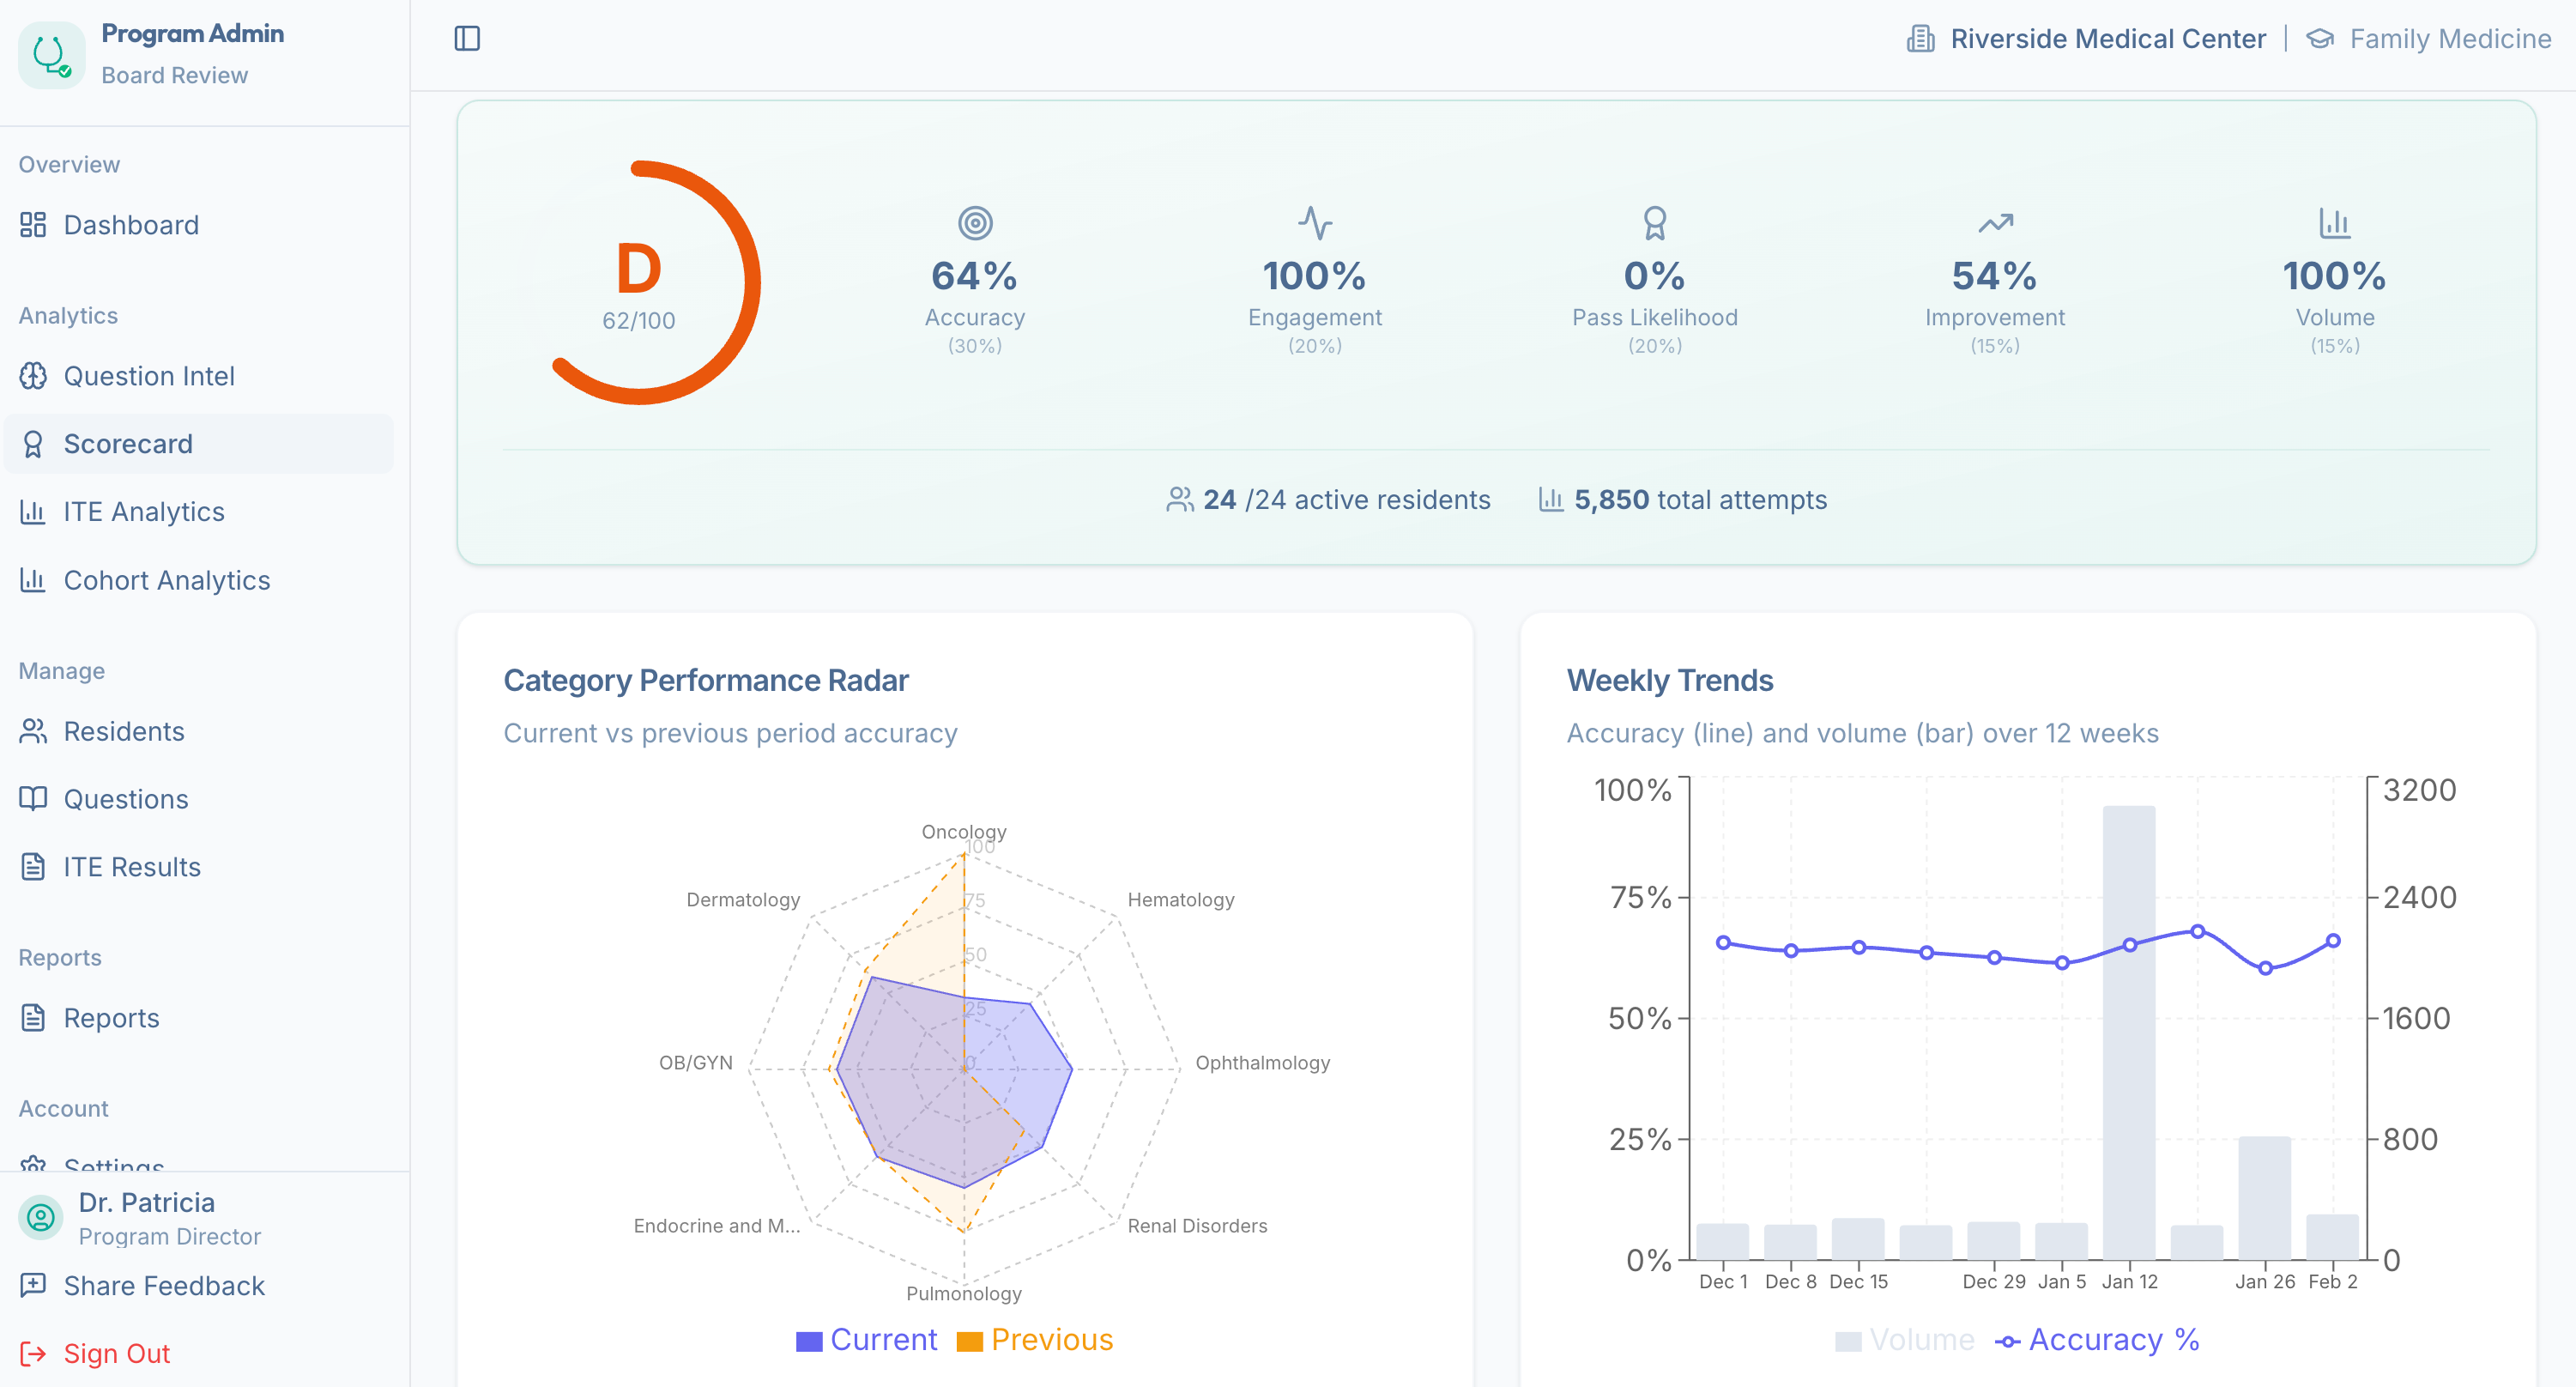This screenshot has height=1387, width=2576.
Task: Click the Riverside Medical Center building icon
Action: (1920, 39)
